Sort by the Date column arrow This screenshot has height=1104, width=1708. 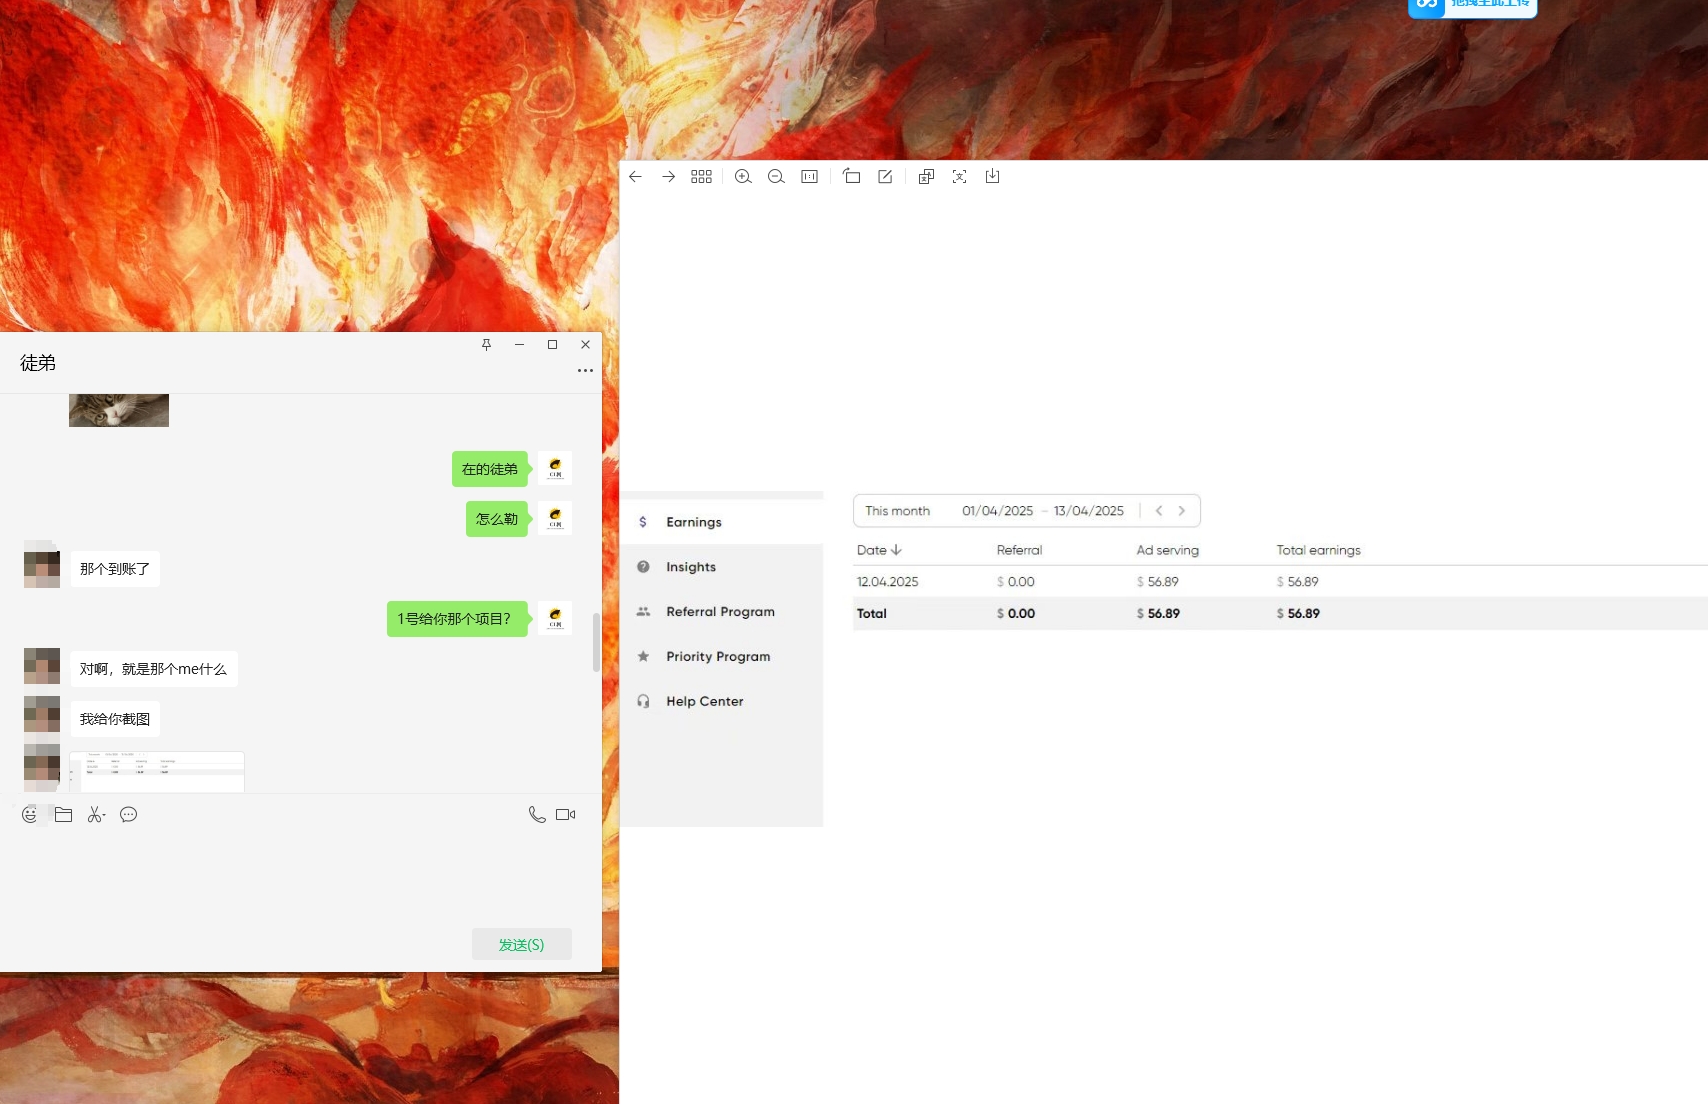pyautogui.click(x=896, y=550)
